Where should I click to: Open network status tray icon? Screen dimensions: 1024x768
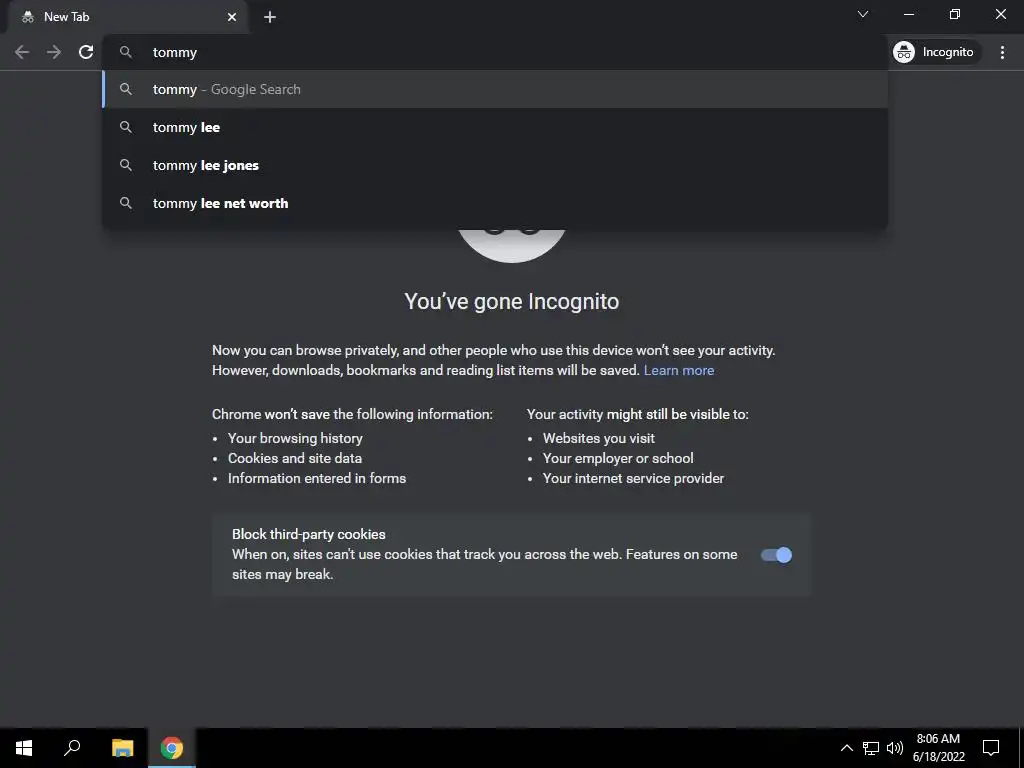pyautogui.click(x=871, y=748)
